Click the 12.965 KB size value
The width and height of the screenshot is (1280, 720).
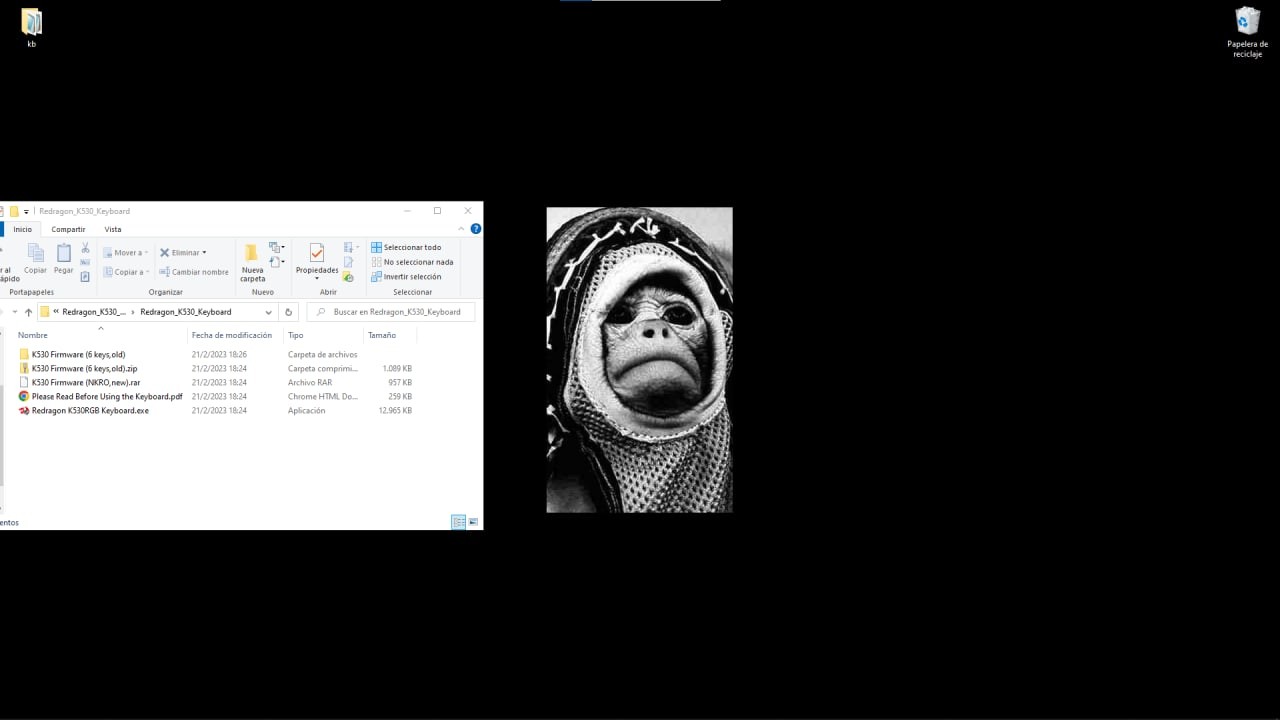(x=395, y=410)
